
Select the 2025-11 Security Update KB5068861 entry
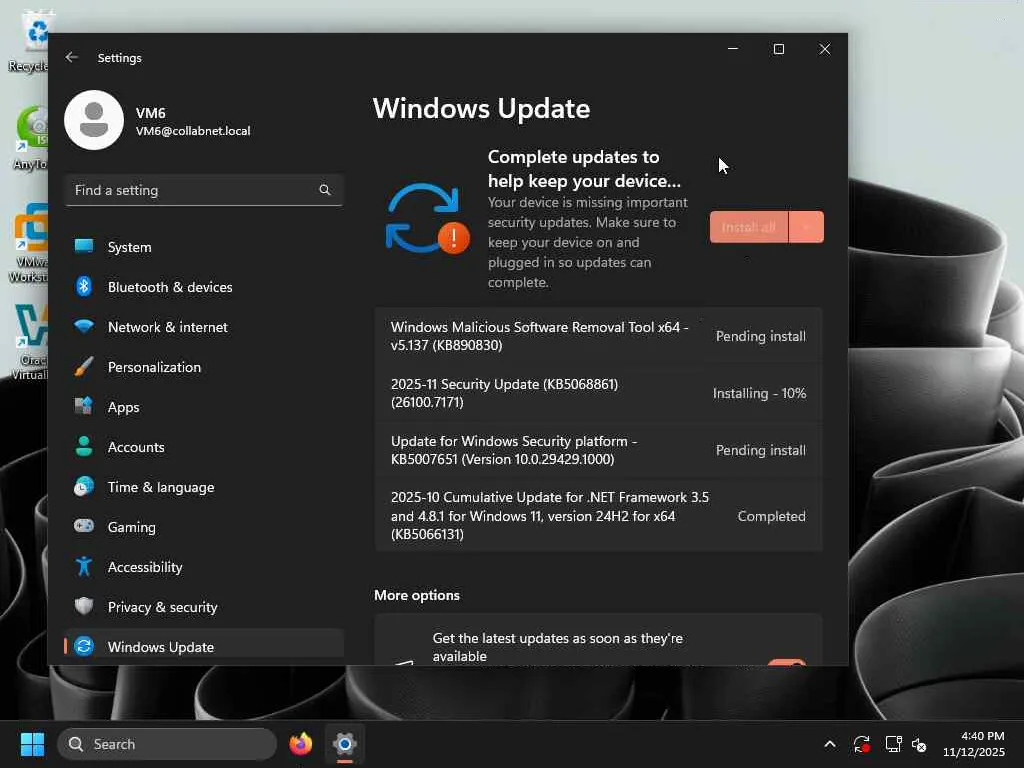point(598,393)
